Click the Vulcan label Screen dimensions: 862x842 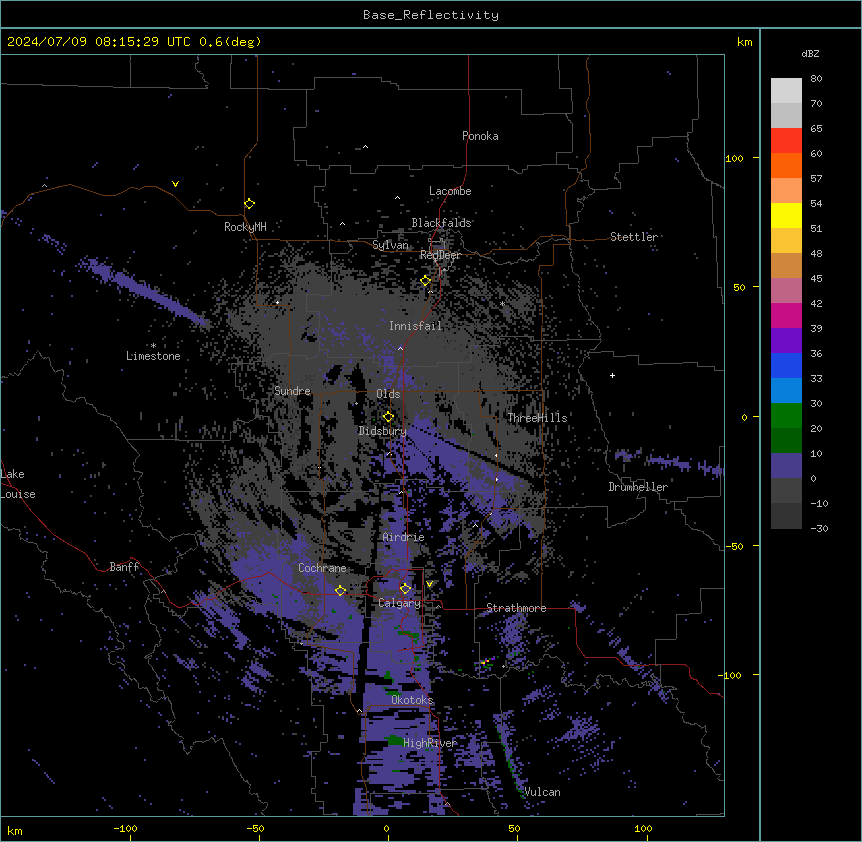click(543, 792)
